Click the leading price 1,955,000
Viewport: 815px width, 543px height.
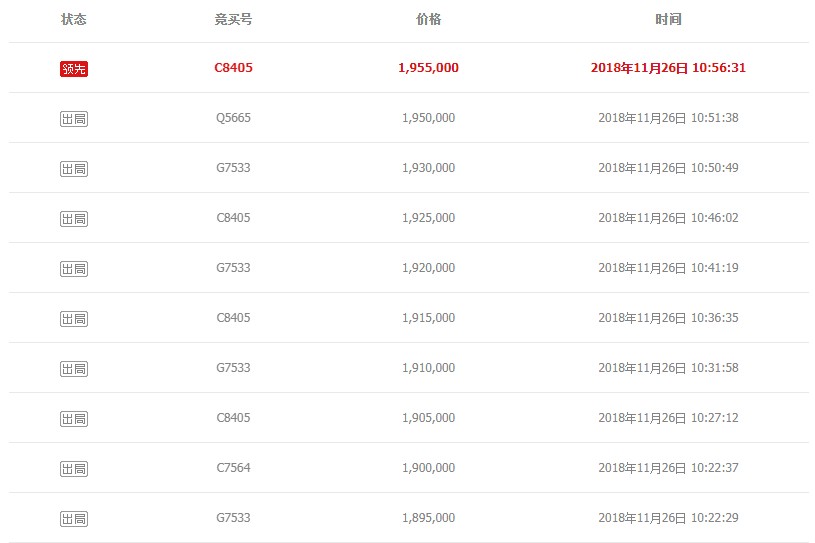pyautogui.click(x=428, y=68)
